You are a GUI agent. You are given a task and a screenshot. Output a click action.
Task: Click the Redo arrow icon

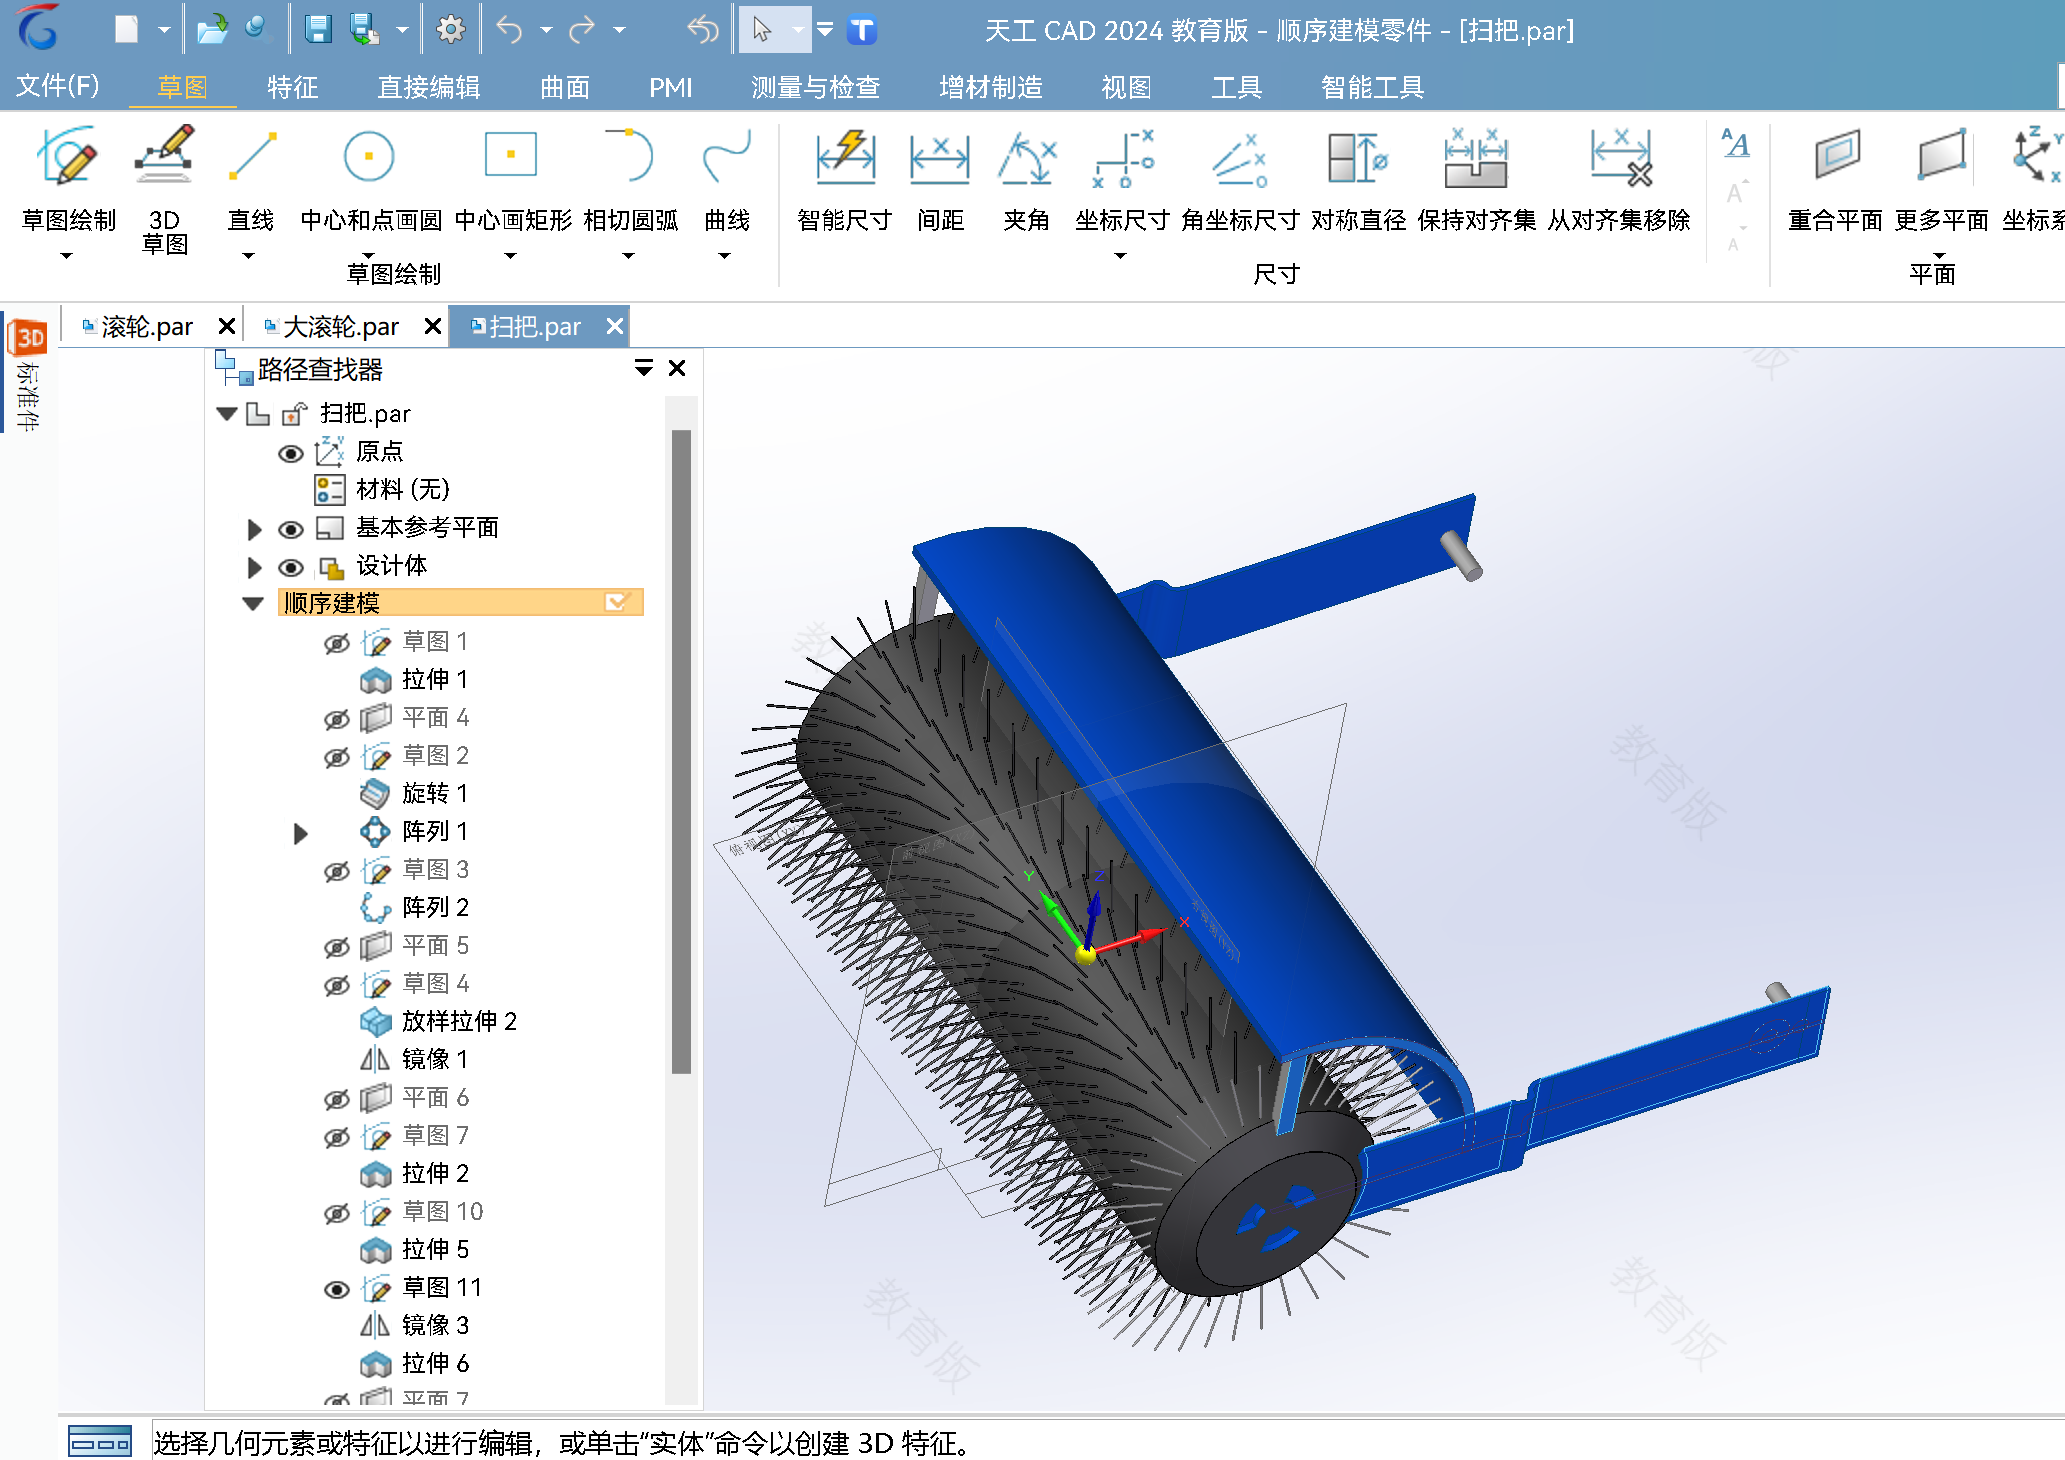(582, 30)
